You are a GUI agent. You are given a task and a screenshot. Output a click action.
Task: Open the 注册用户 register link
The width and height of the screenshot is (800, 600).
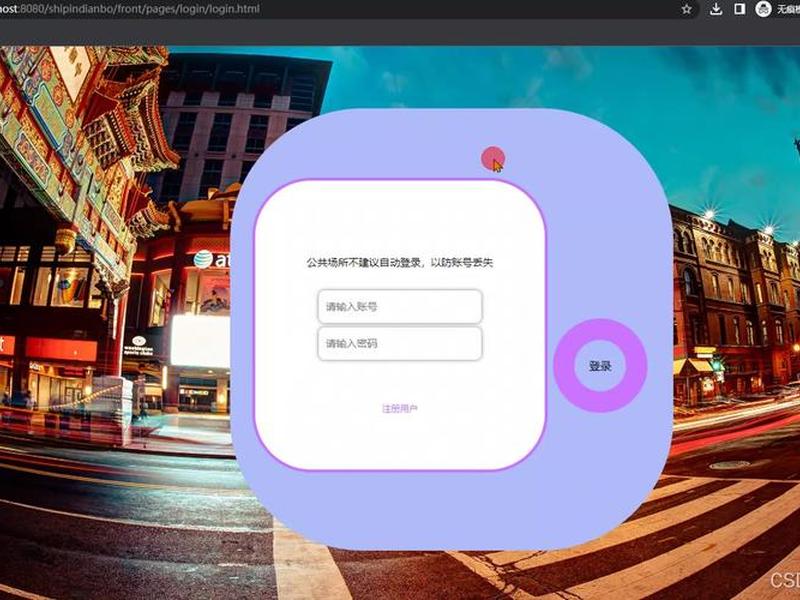tap(399, 408)
